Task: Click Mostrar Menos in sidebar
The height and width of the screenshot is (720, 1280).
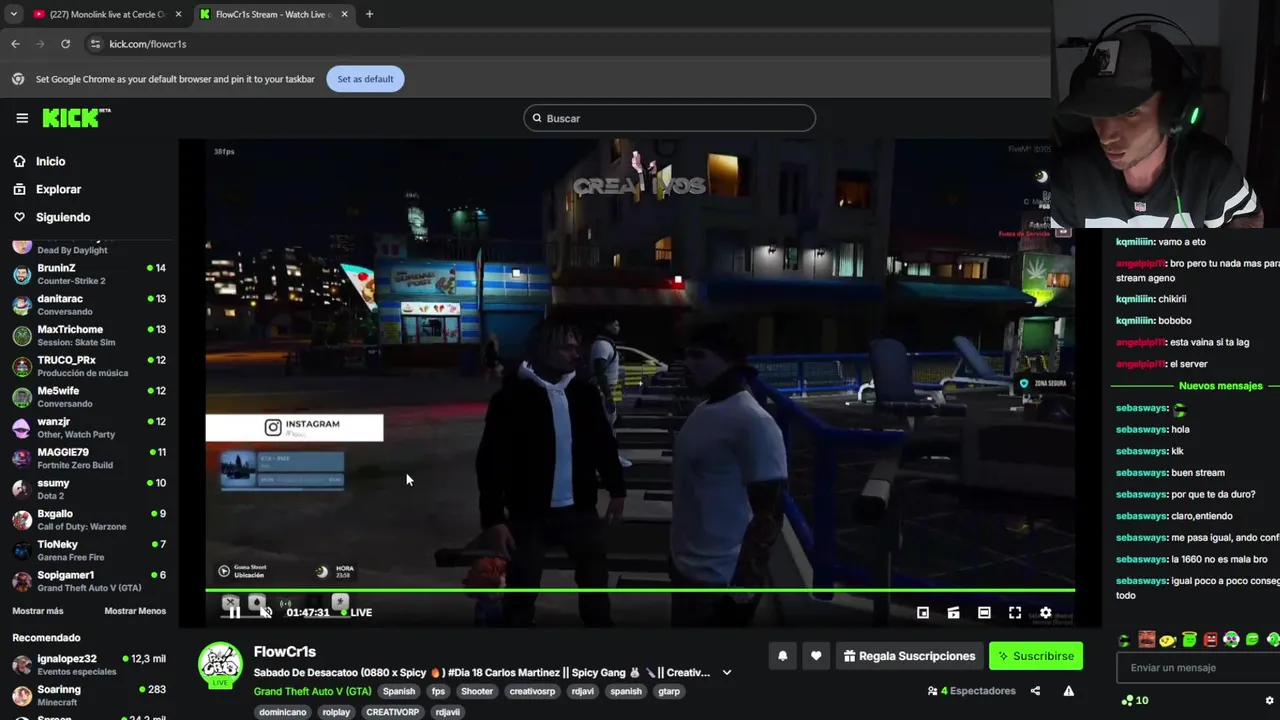Action: (135, 611)
